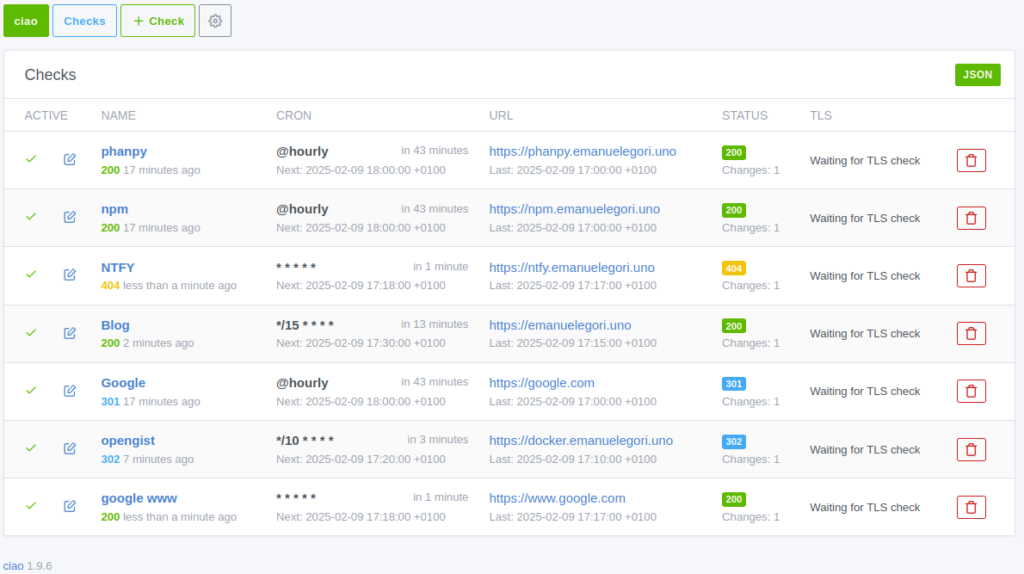The image size is (1024, 574).
Task: Click the "*/15 * * * *" cron expression
Action: click(x=305, y=325)
